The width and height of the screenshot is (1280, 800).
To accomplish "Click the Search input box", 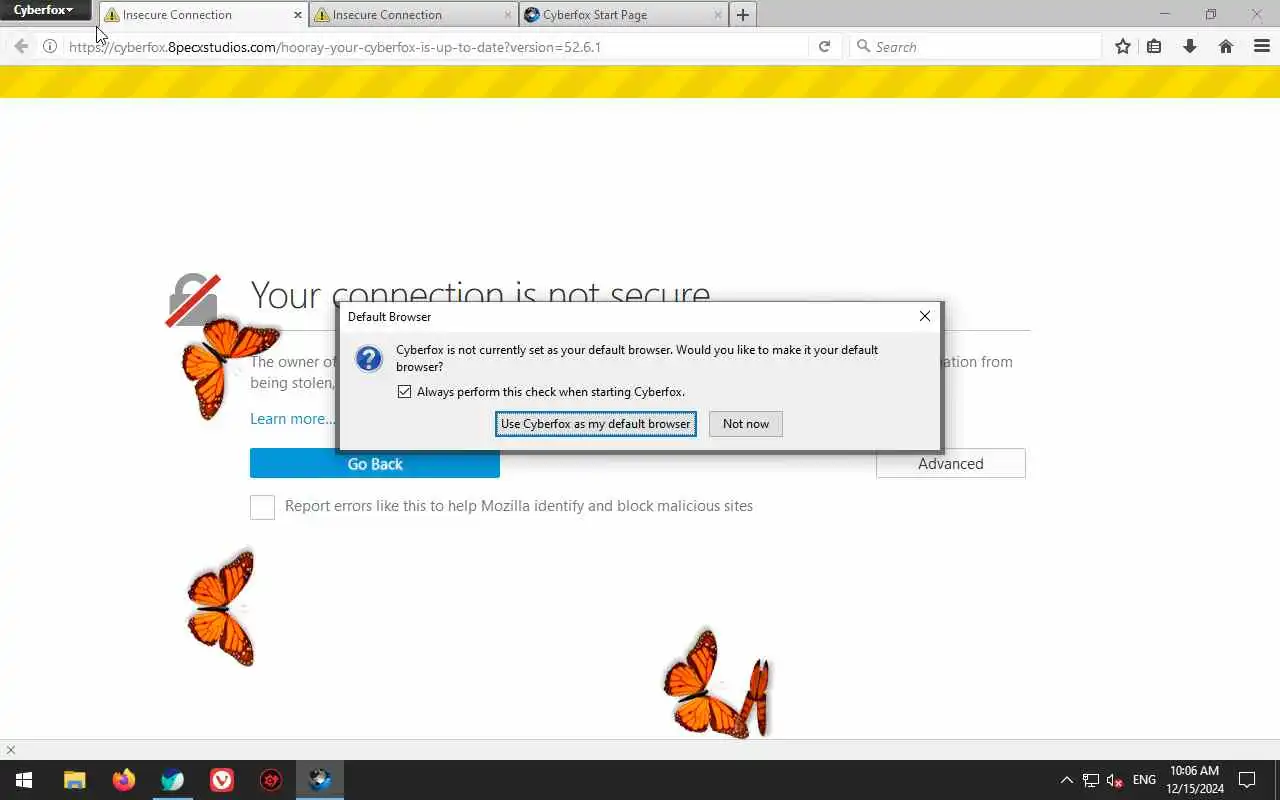I will 975,47.
